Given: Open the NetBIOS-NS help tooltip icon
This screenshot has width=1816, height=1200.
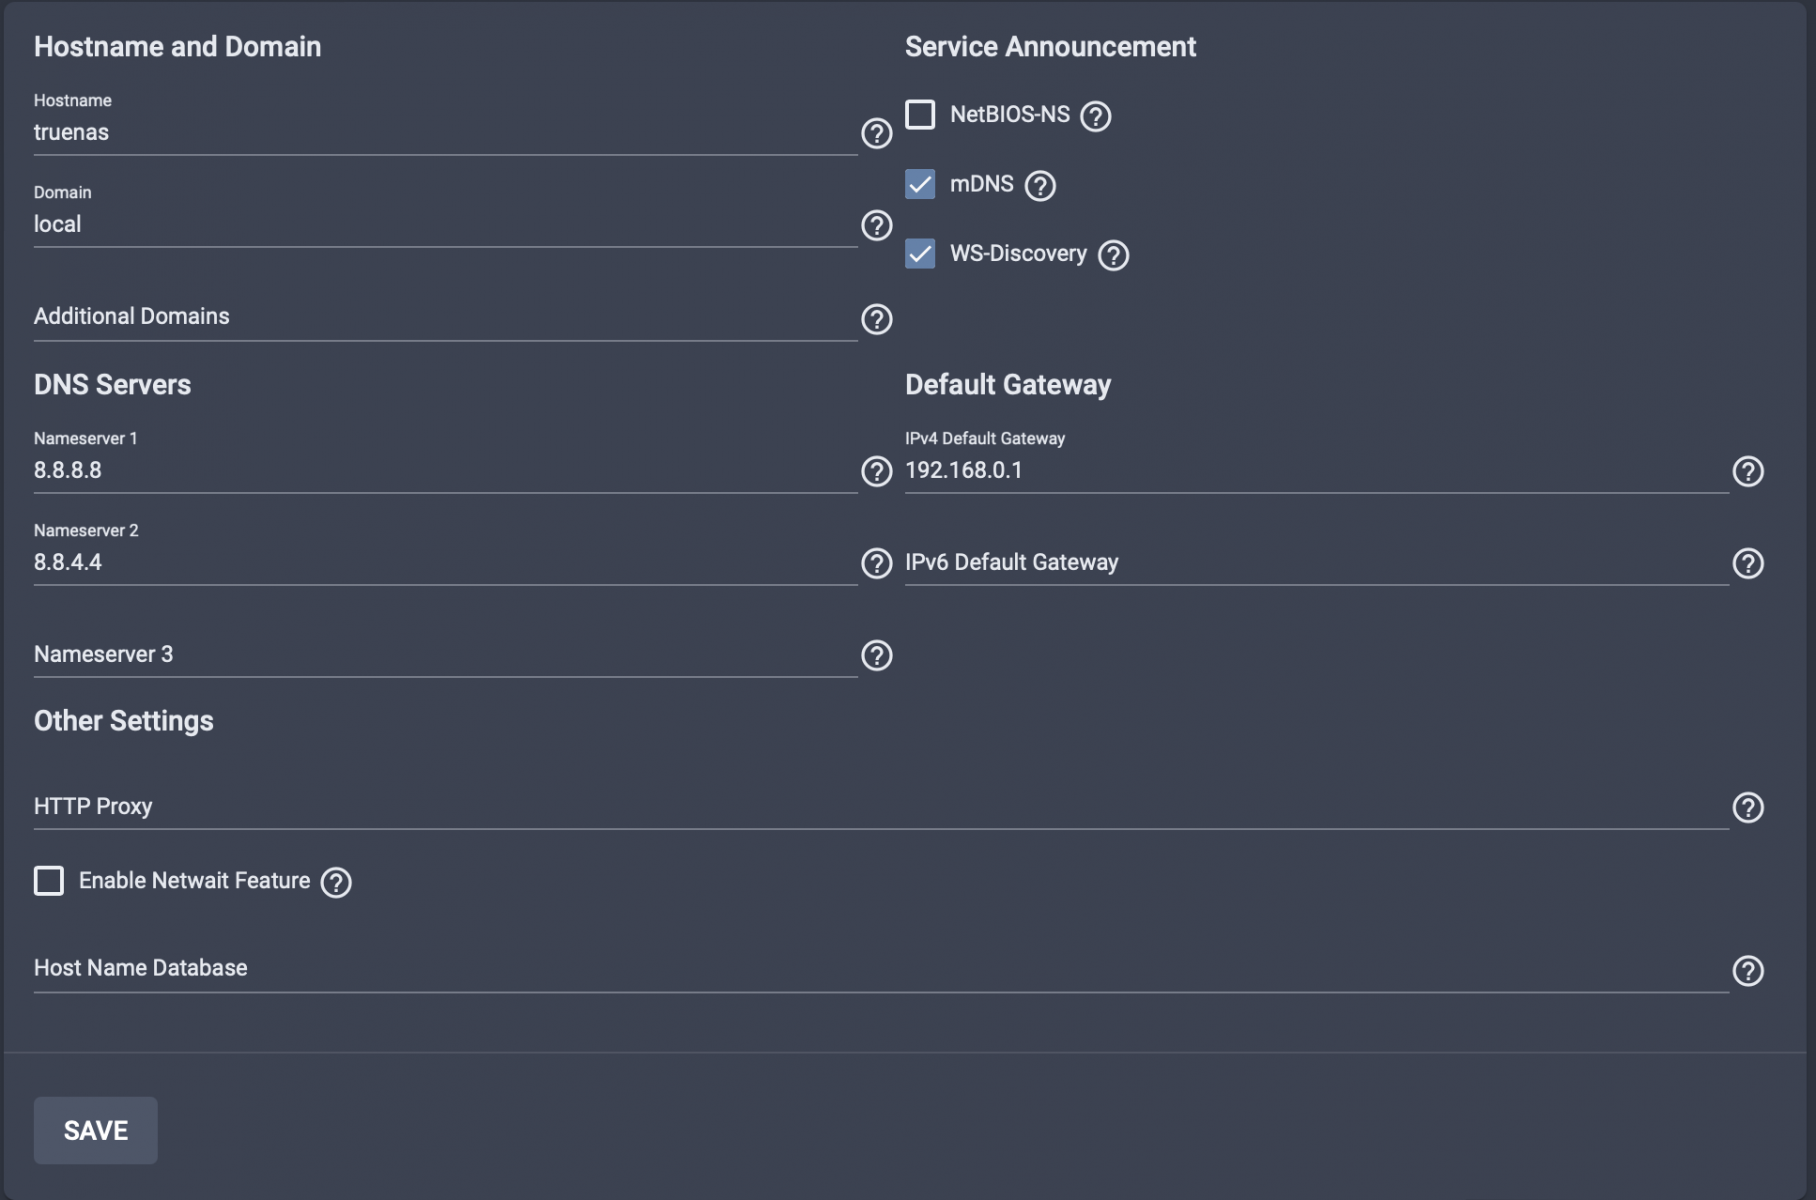Looking at the screenshot, I should [x=1095, y=116].
